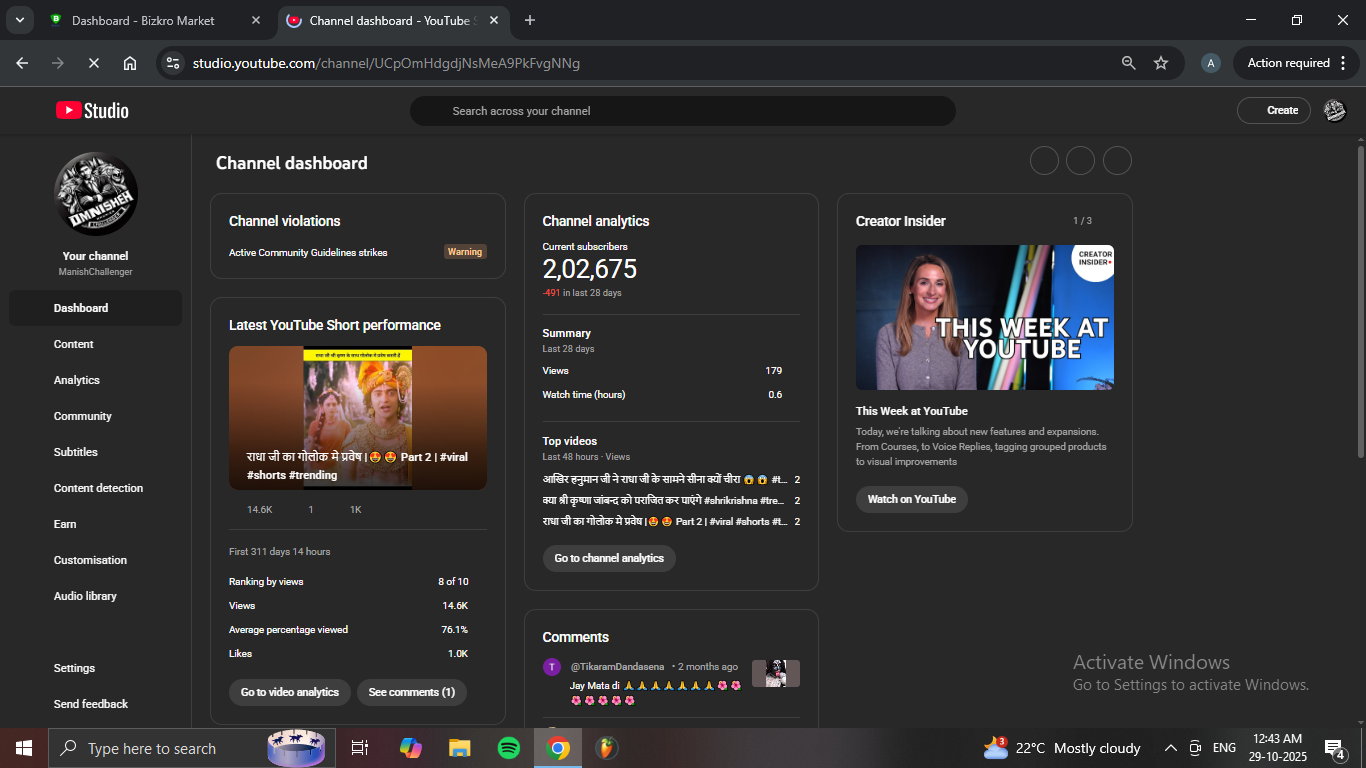The height and width of the screenshot is (768, 1366).
Task: View site information next to the URL
Action: tap(173, 63)
